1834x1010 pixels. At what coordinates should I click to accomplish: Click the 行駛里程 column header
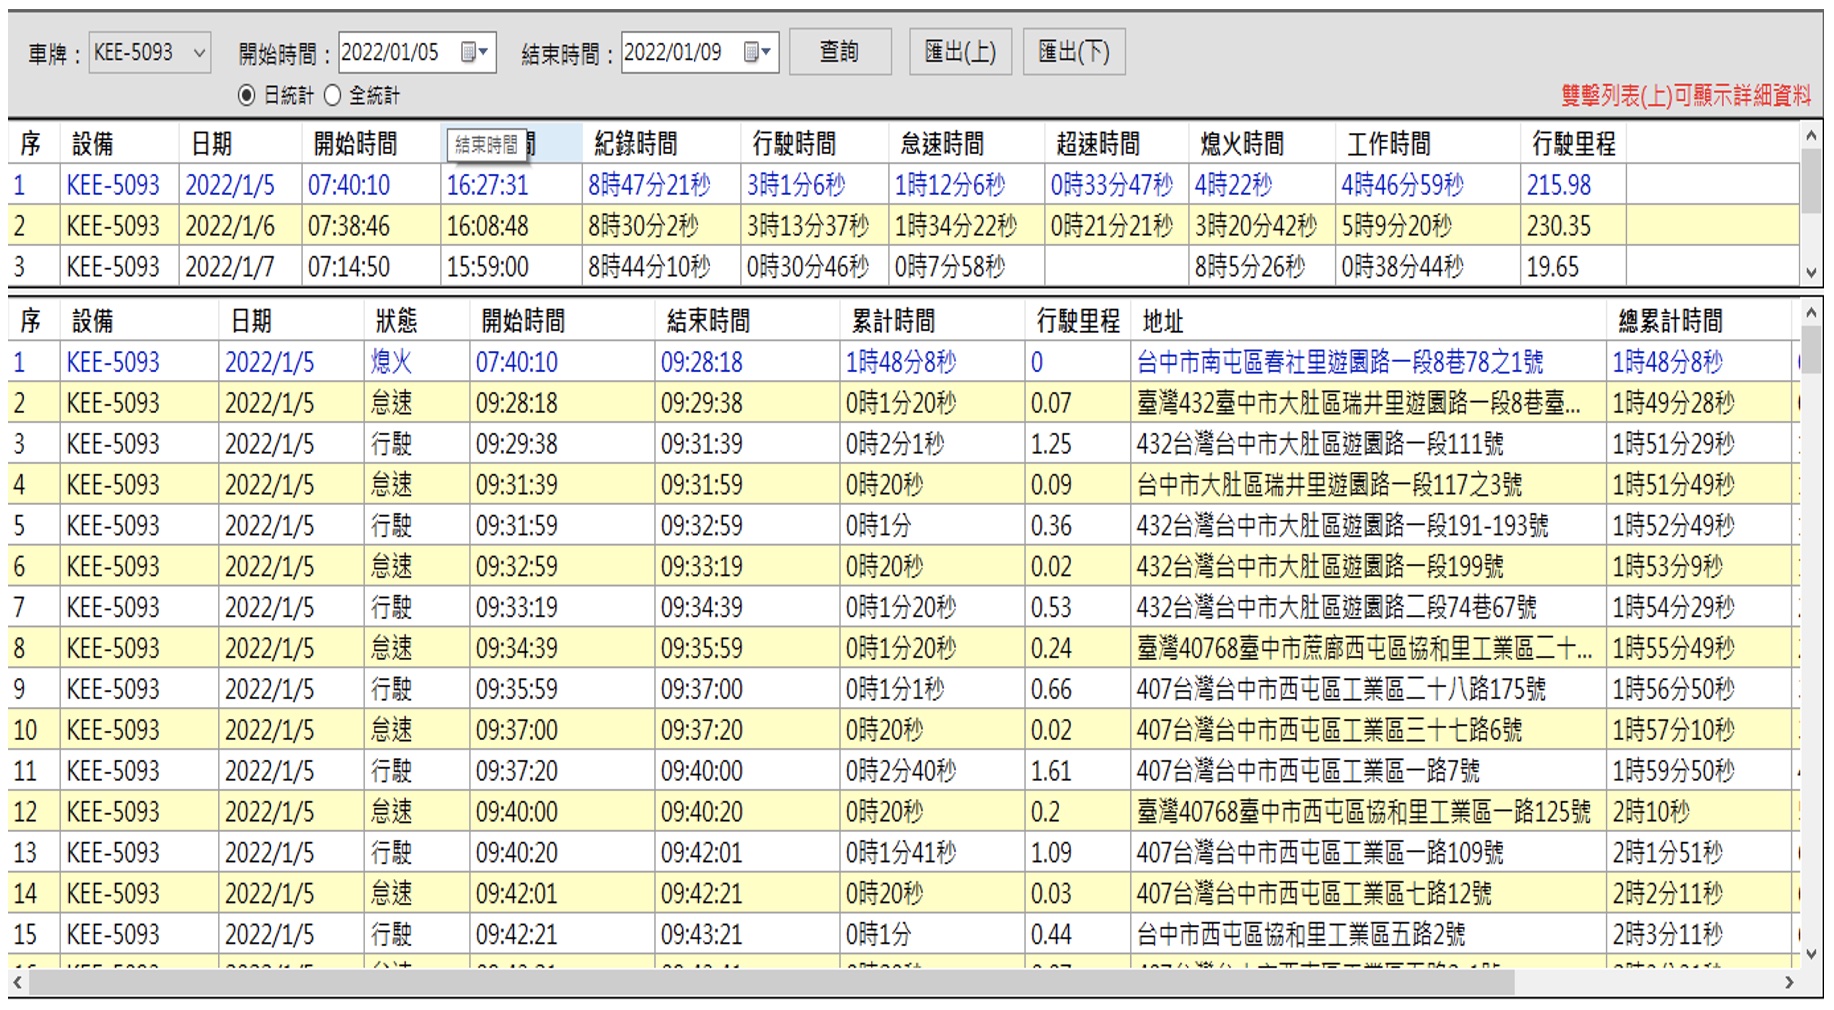coord(1574,142)
